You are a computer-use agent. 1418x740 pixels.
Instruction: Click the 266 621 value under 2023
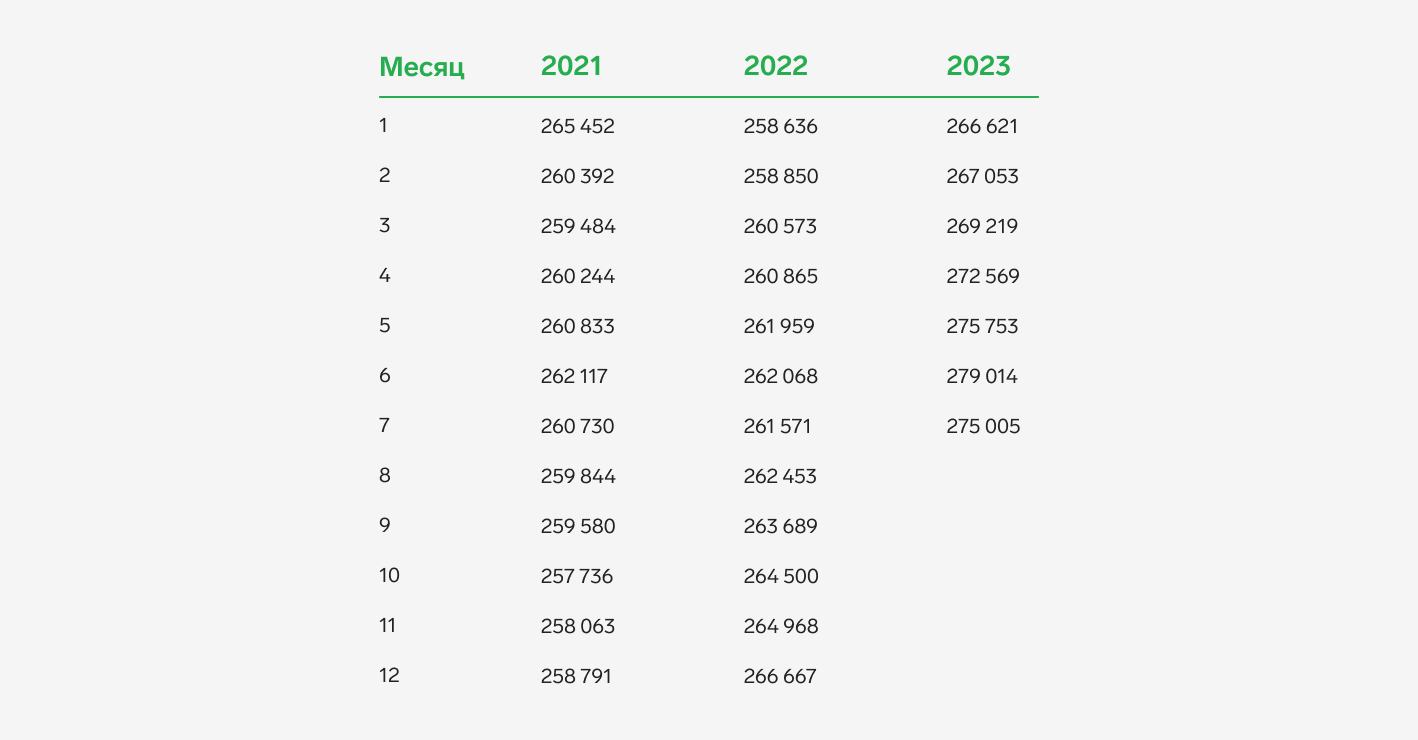[982, 127]
